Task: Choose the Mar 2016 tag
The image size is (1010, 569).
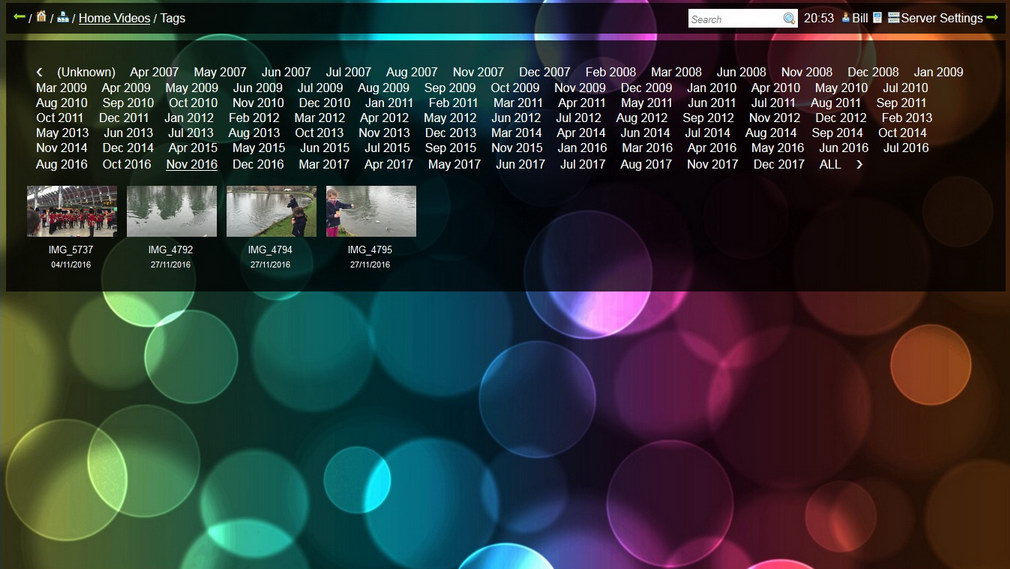Action: (x=647, y=148)
